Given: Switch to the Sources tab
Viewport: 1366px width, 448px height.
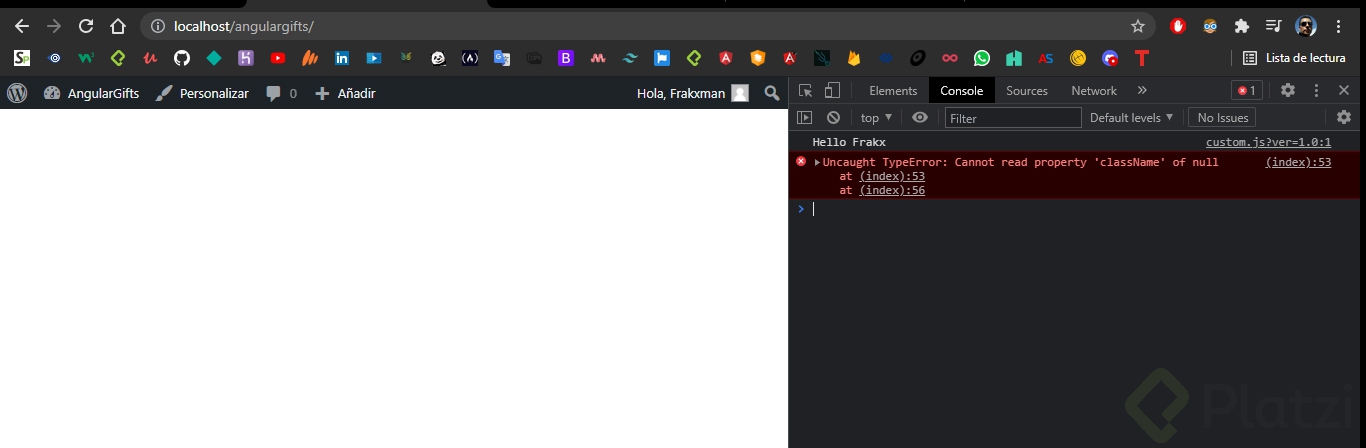Looking at the screenshot, I should 1027,91.
